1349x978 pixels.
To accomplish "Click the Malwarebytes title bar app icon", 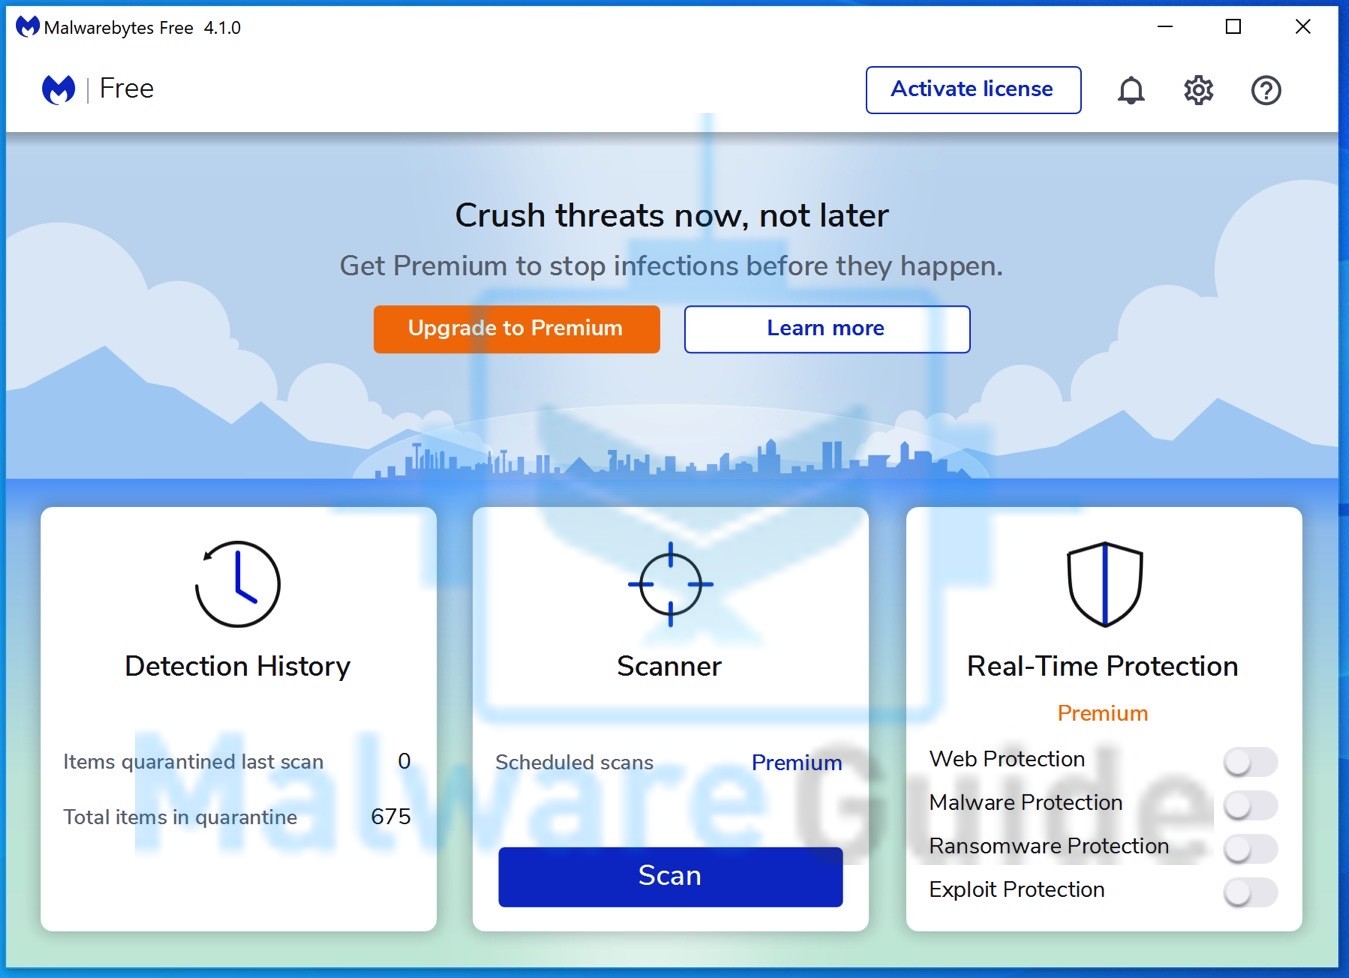I will [x=27, y=27].
